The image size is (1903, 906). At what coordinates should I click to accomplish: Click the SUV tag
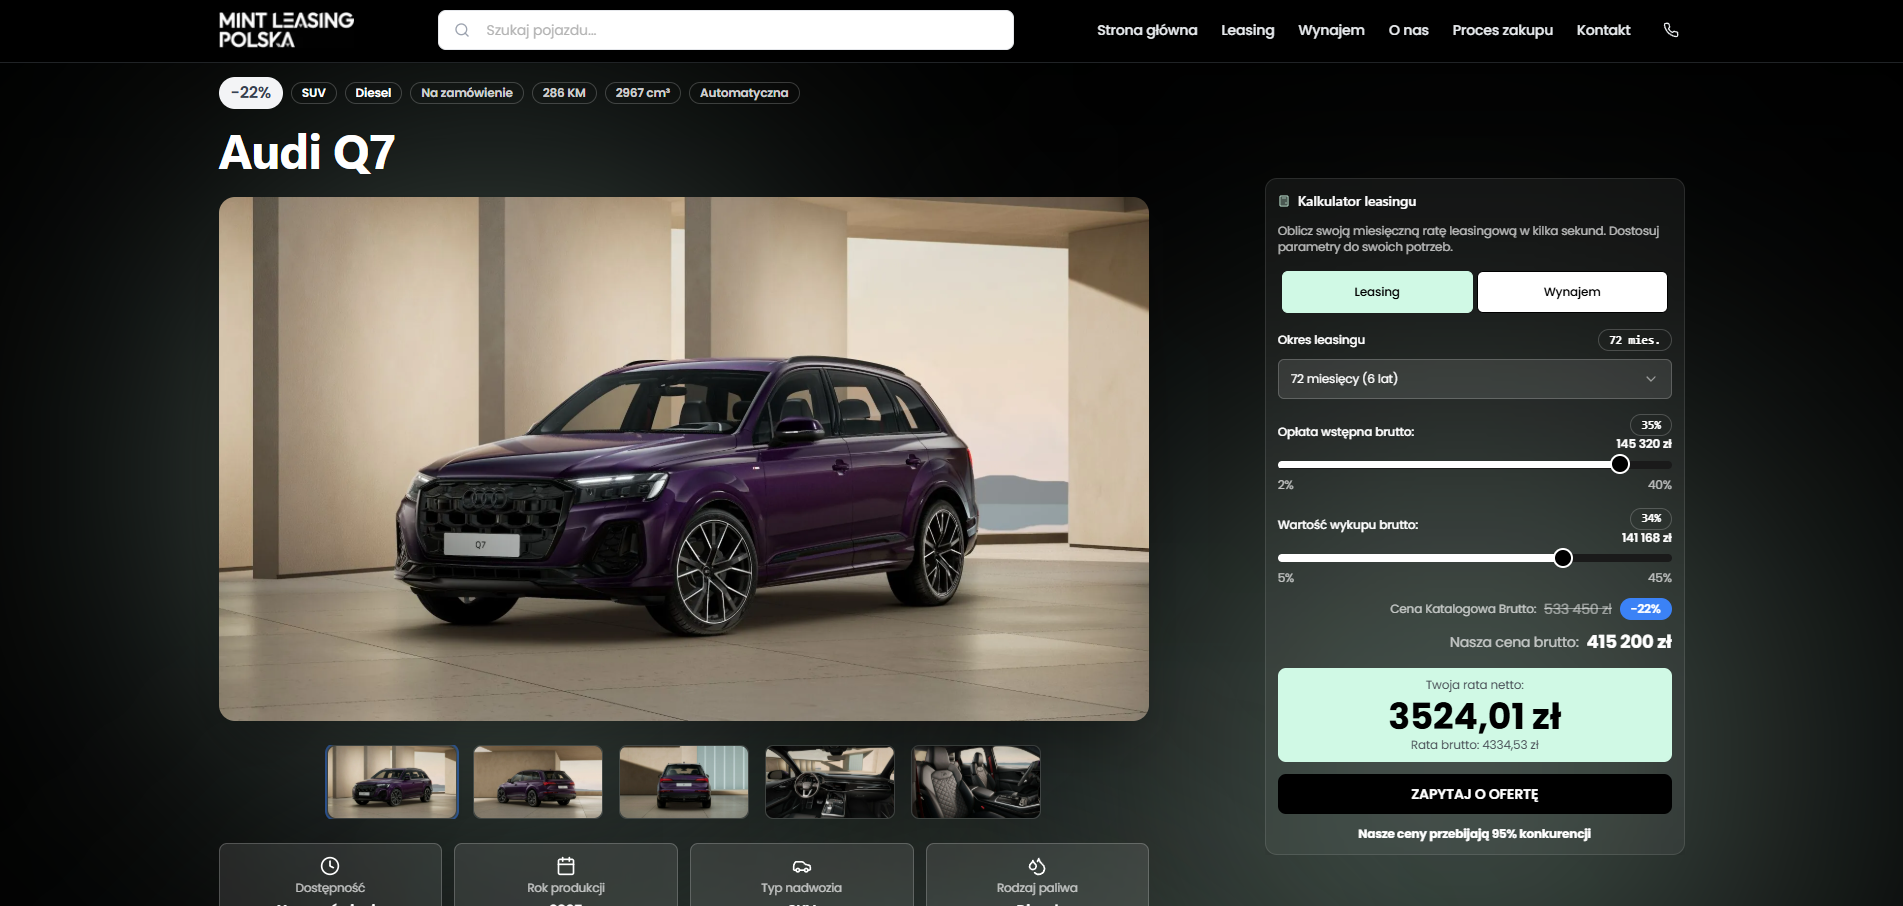[314, 93]
